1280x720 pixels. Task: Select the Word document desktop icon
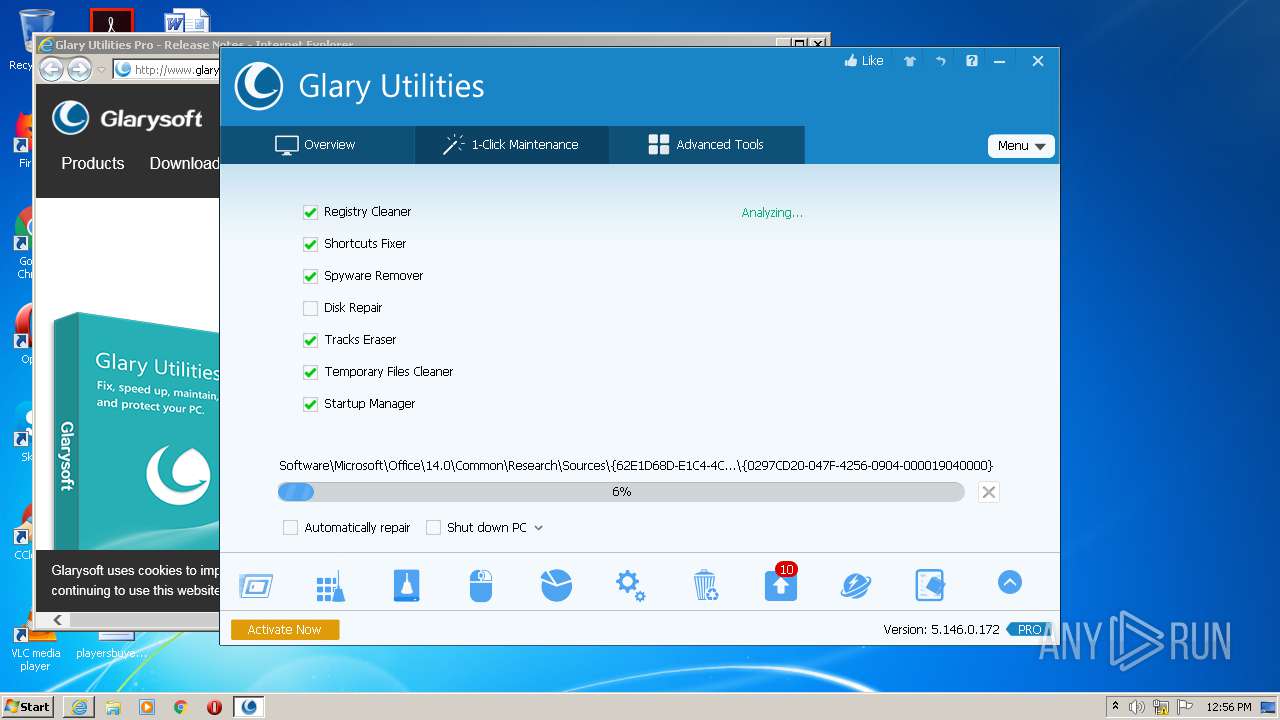[x=187, y=20]
